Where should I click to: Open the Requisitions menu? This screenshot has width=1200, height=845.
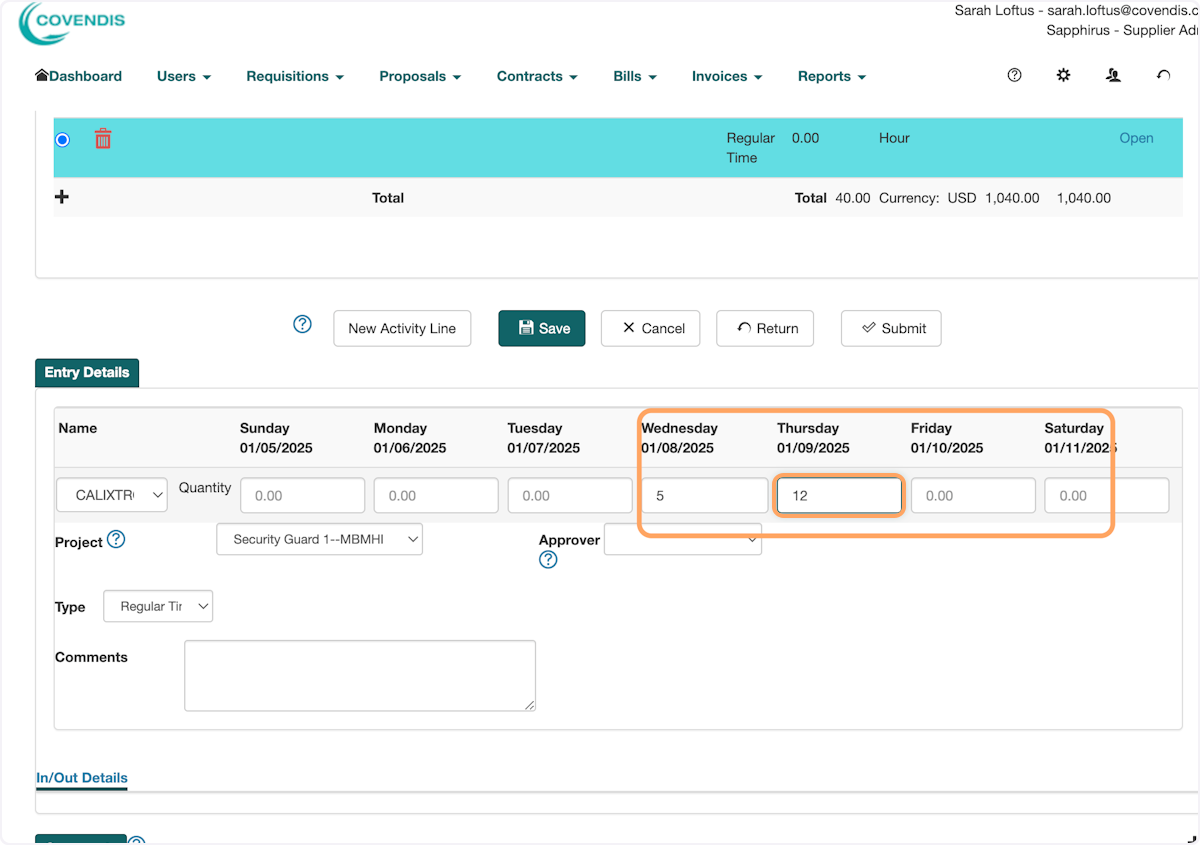pyautogui.click(x=294, y=76)
